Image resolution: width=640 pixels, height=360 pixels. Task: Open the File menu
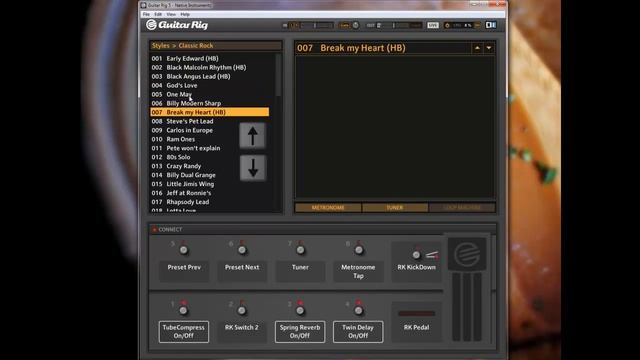tap(146, 14)
